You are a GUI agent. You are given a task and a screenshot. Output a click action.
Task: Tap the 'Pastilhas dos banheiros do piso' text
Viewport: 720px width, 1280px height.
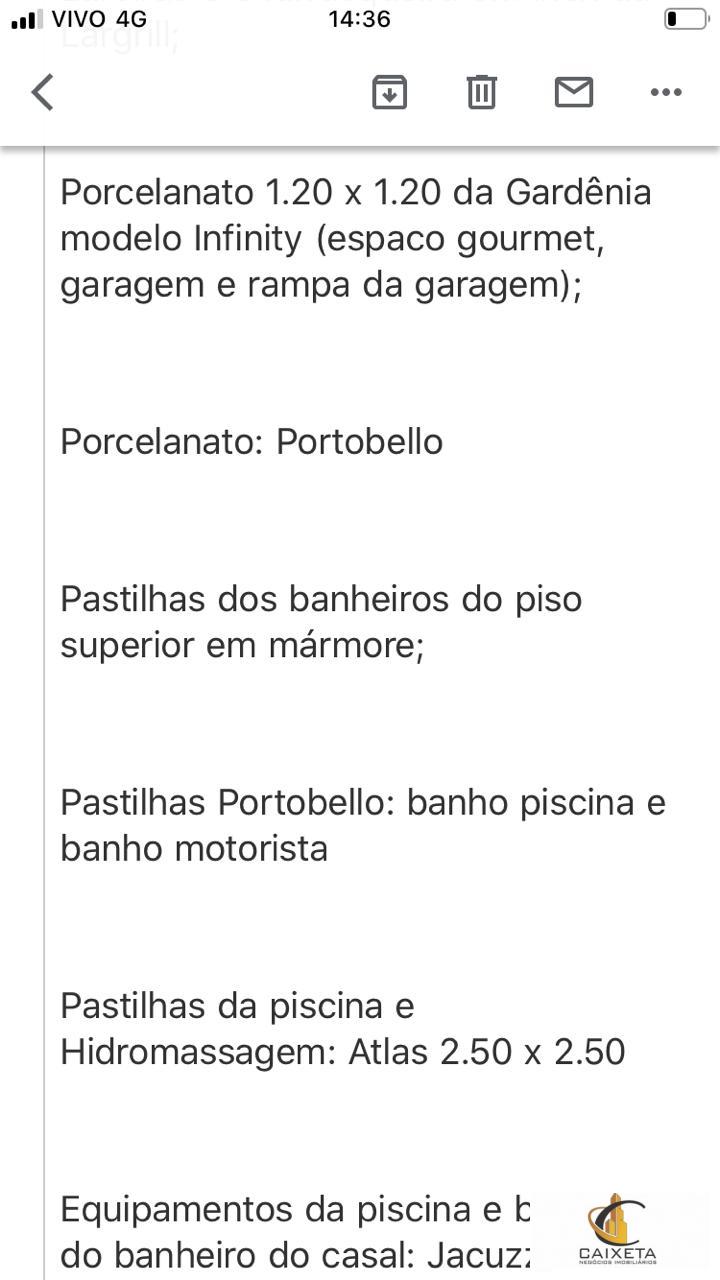[x=321, y=599]
